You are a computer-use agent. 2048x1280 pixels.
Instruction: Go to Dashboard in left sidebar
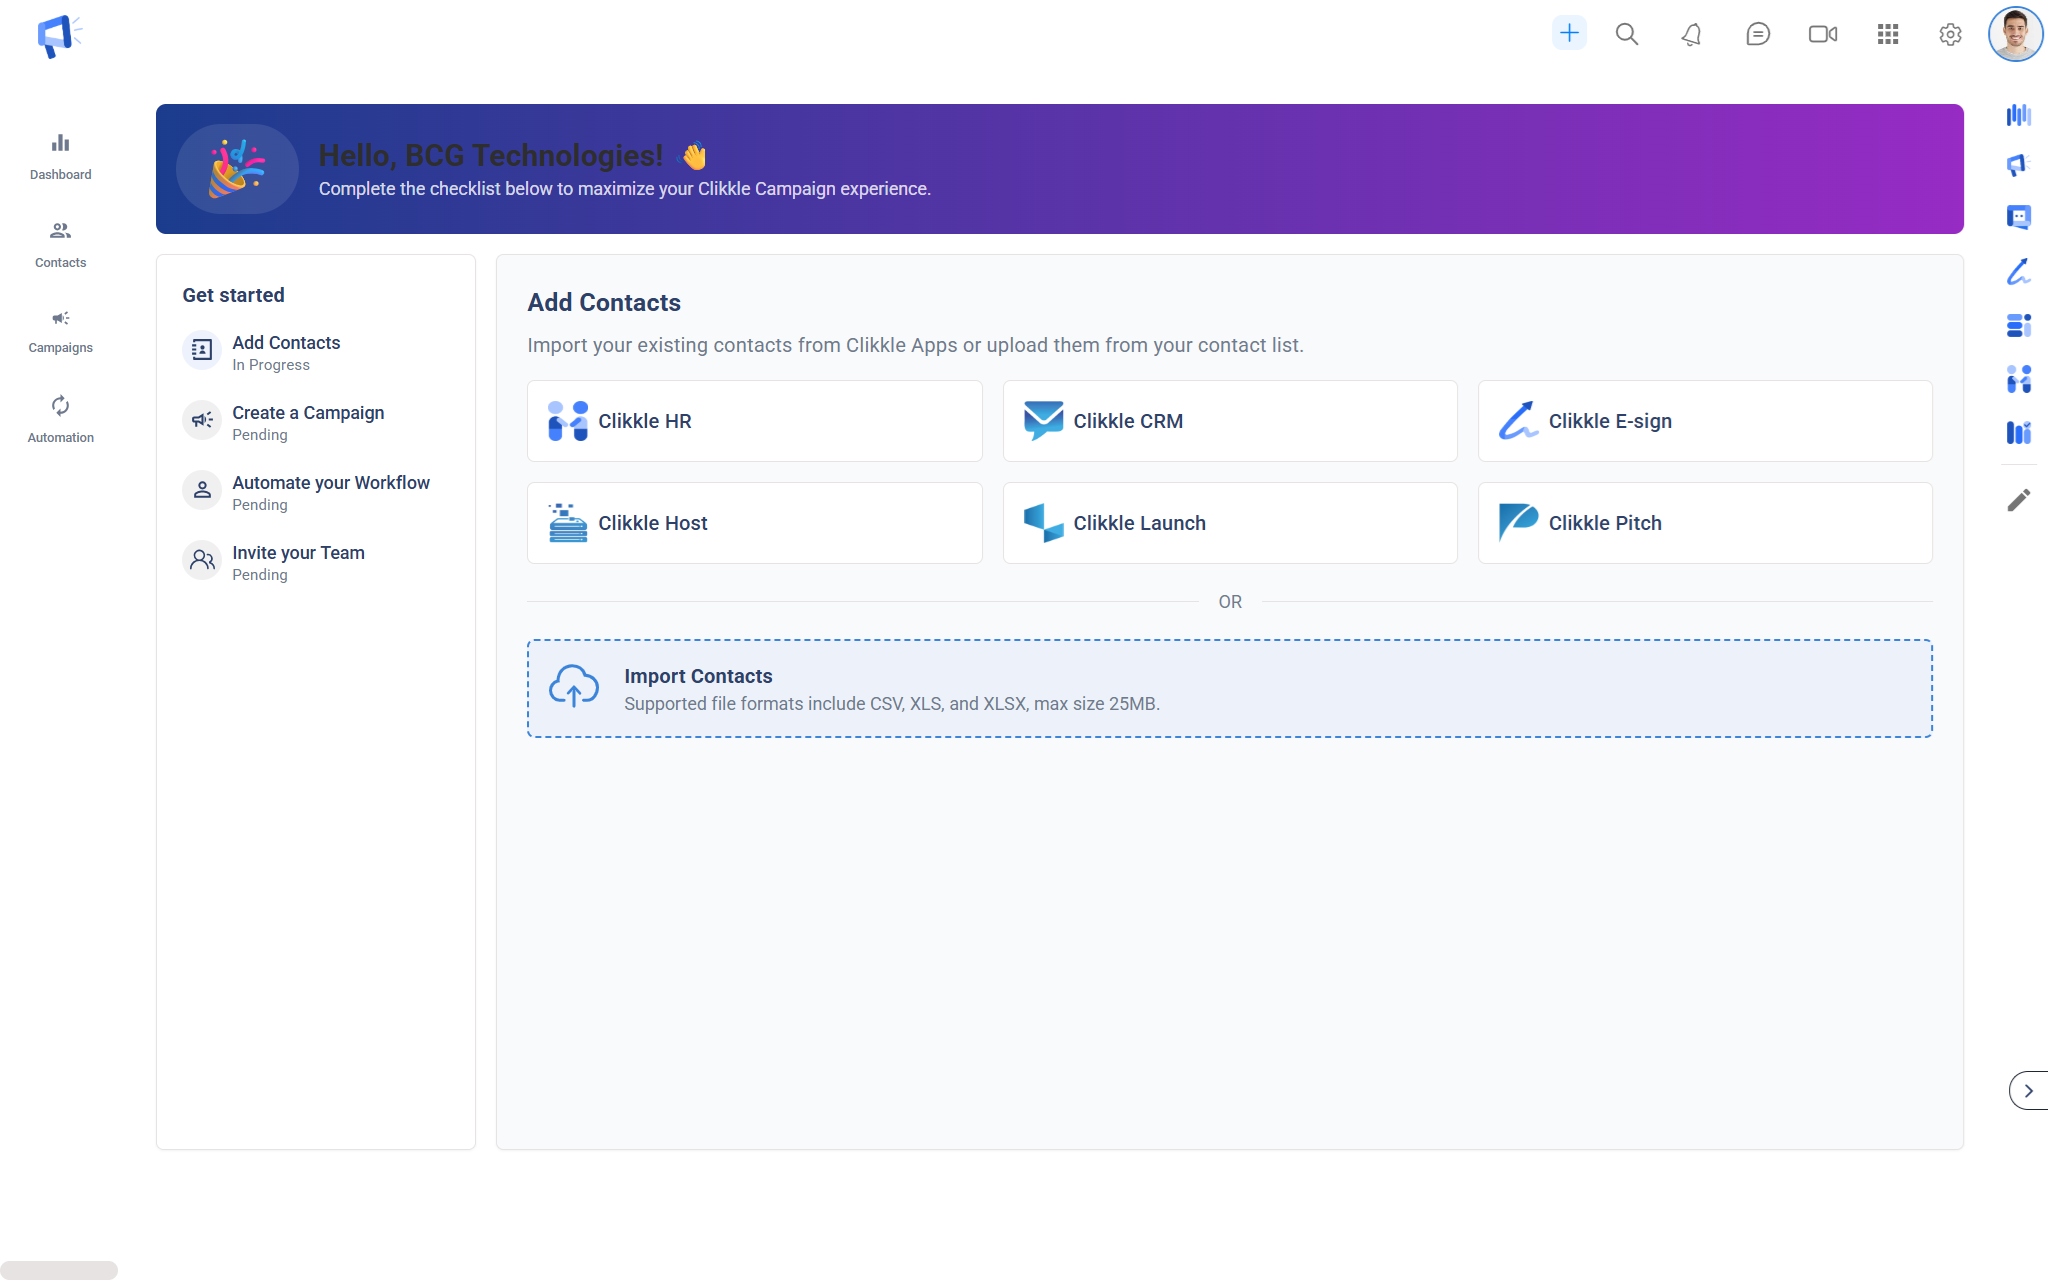(60, 156)
